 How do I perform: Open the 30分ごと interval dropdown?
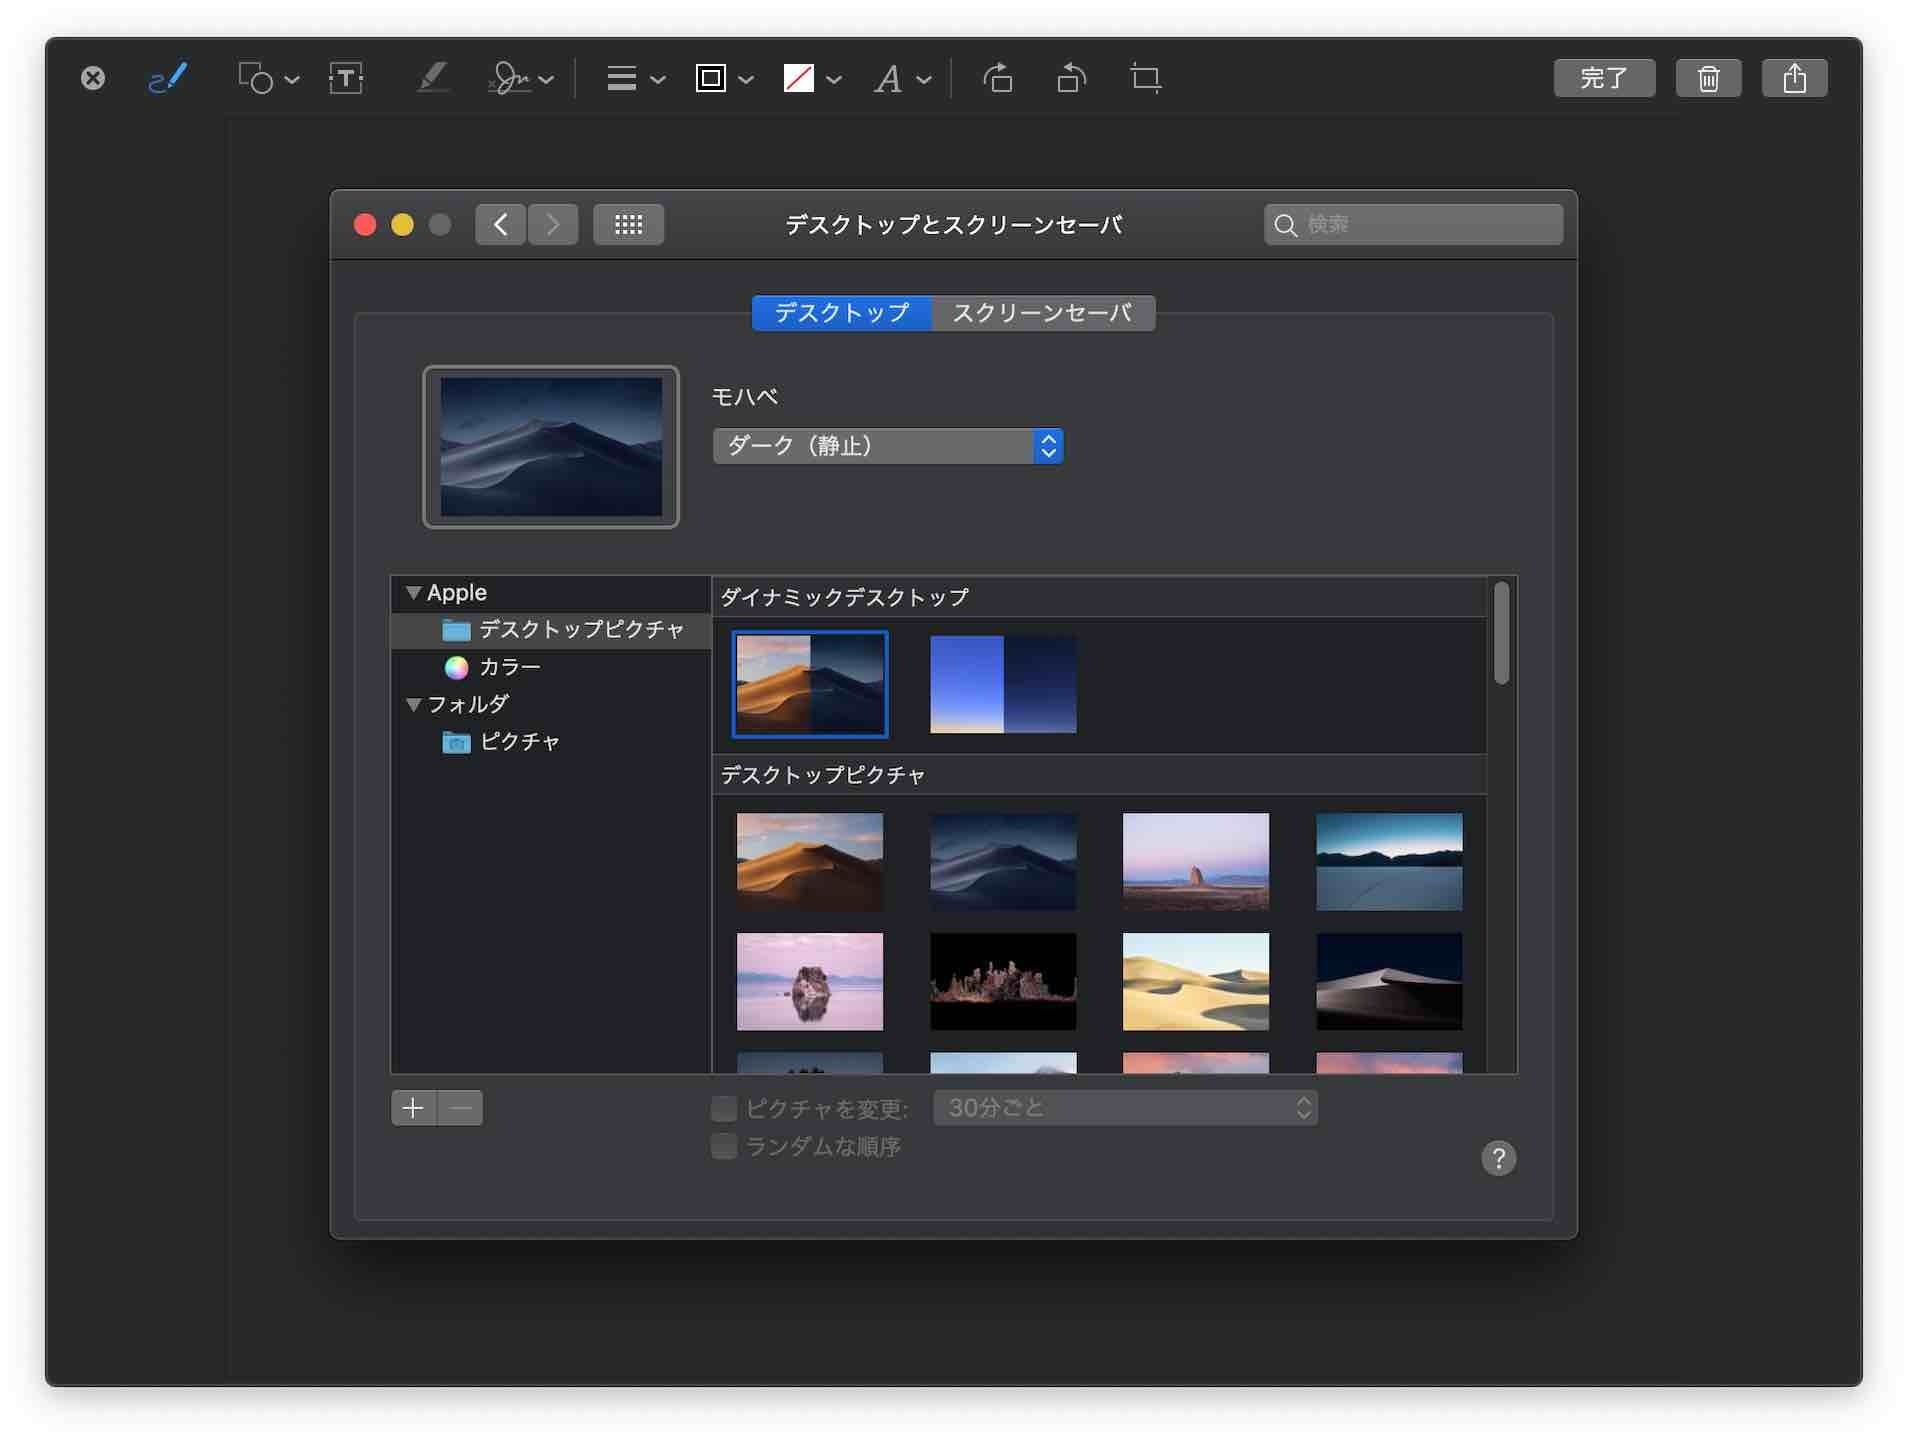(1125, 1108)
